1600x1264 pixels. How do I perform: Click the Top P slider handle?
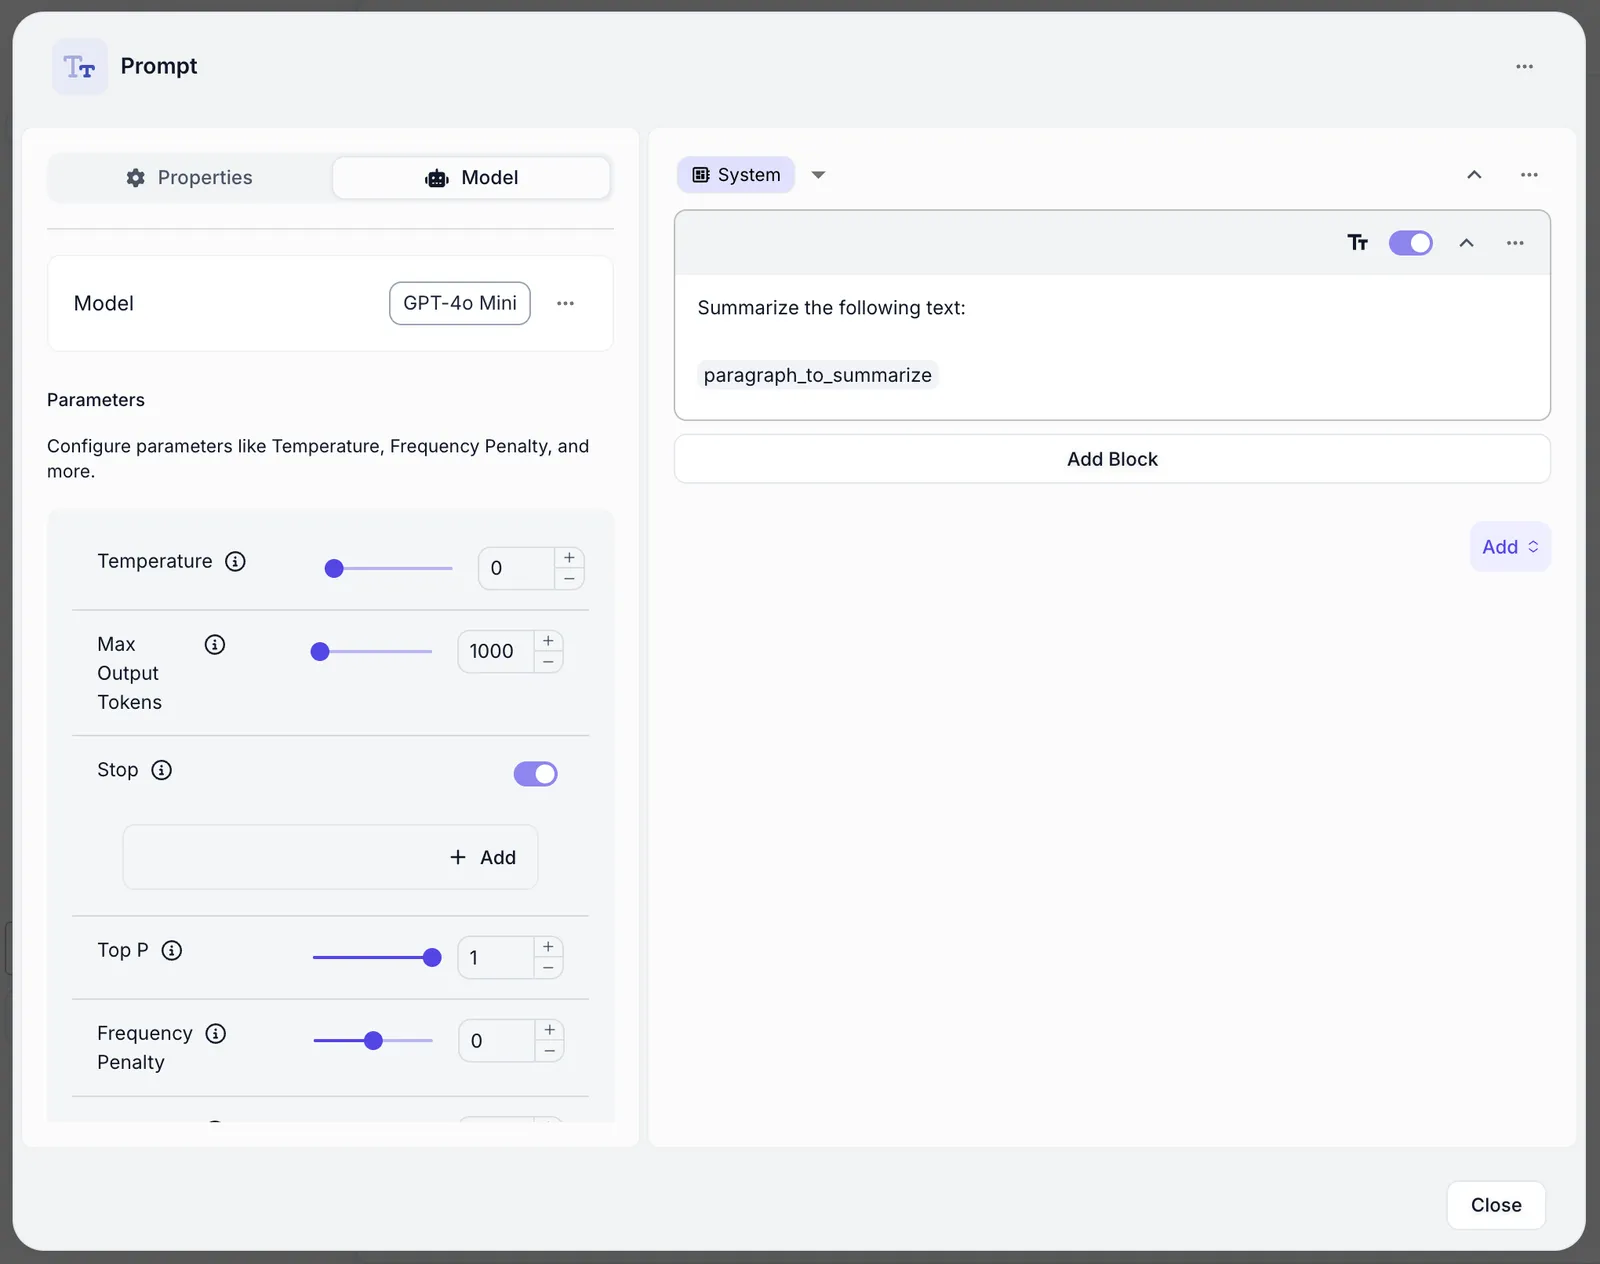pos(432,957)
